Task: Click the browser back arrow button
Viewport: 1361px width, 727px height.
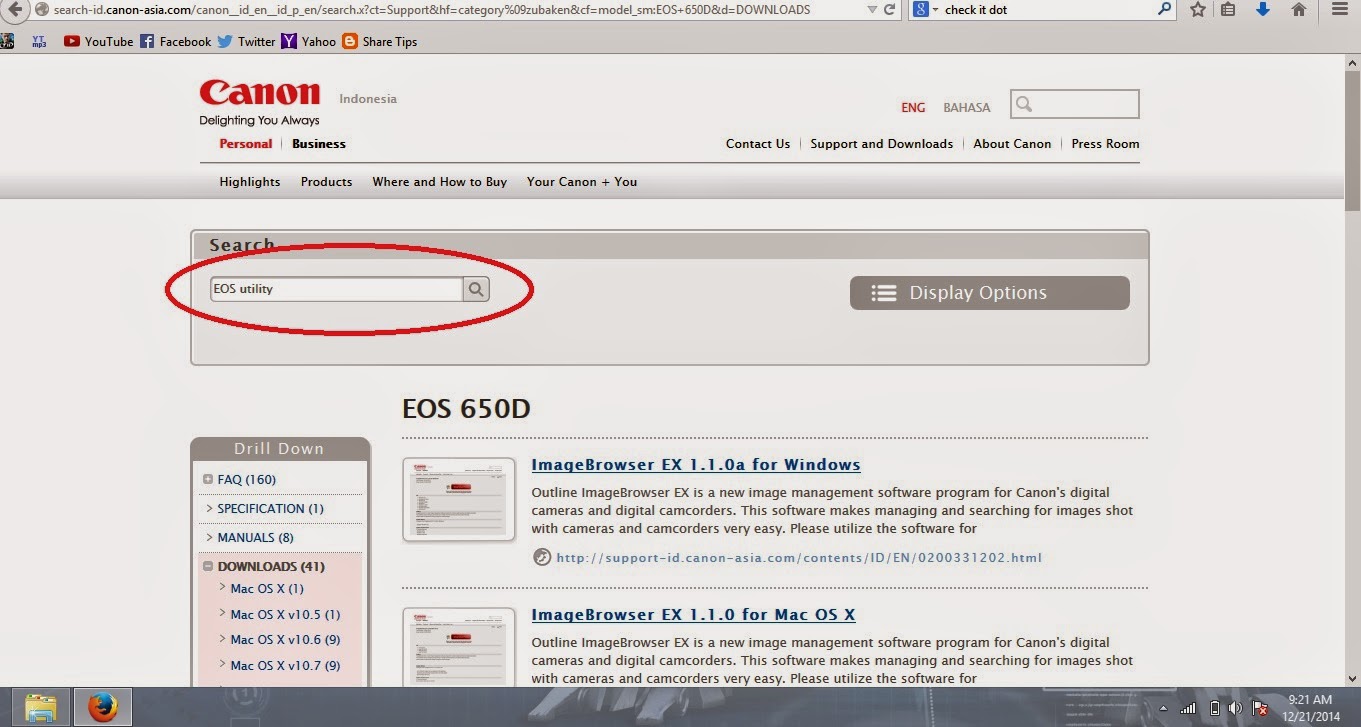Action: 16,10
